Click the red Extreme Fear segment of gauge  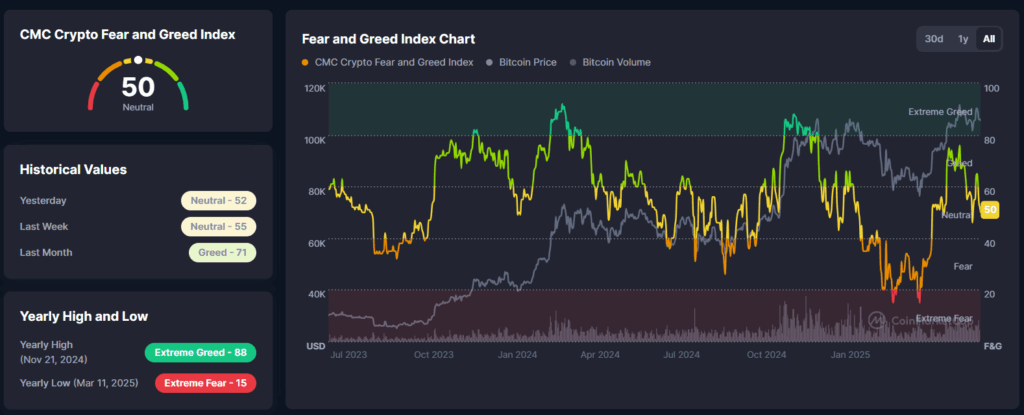point(93,97)
